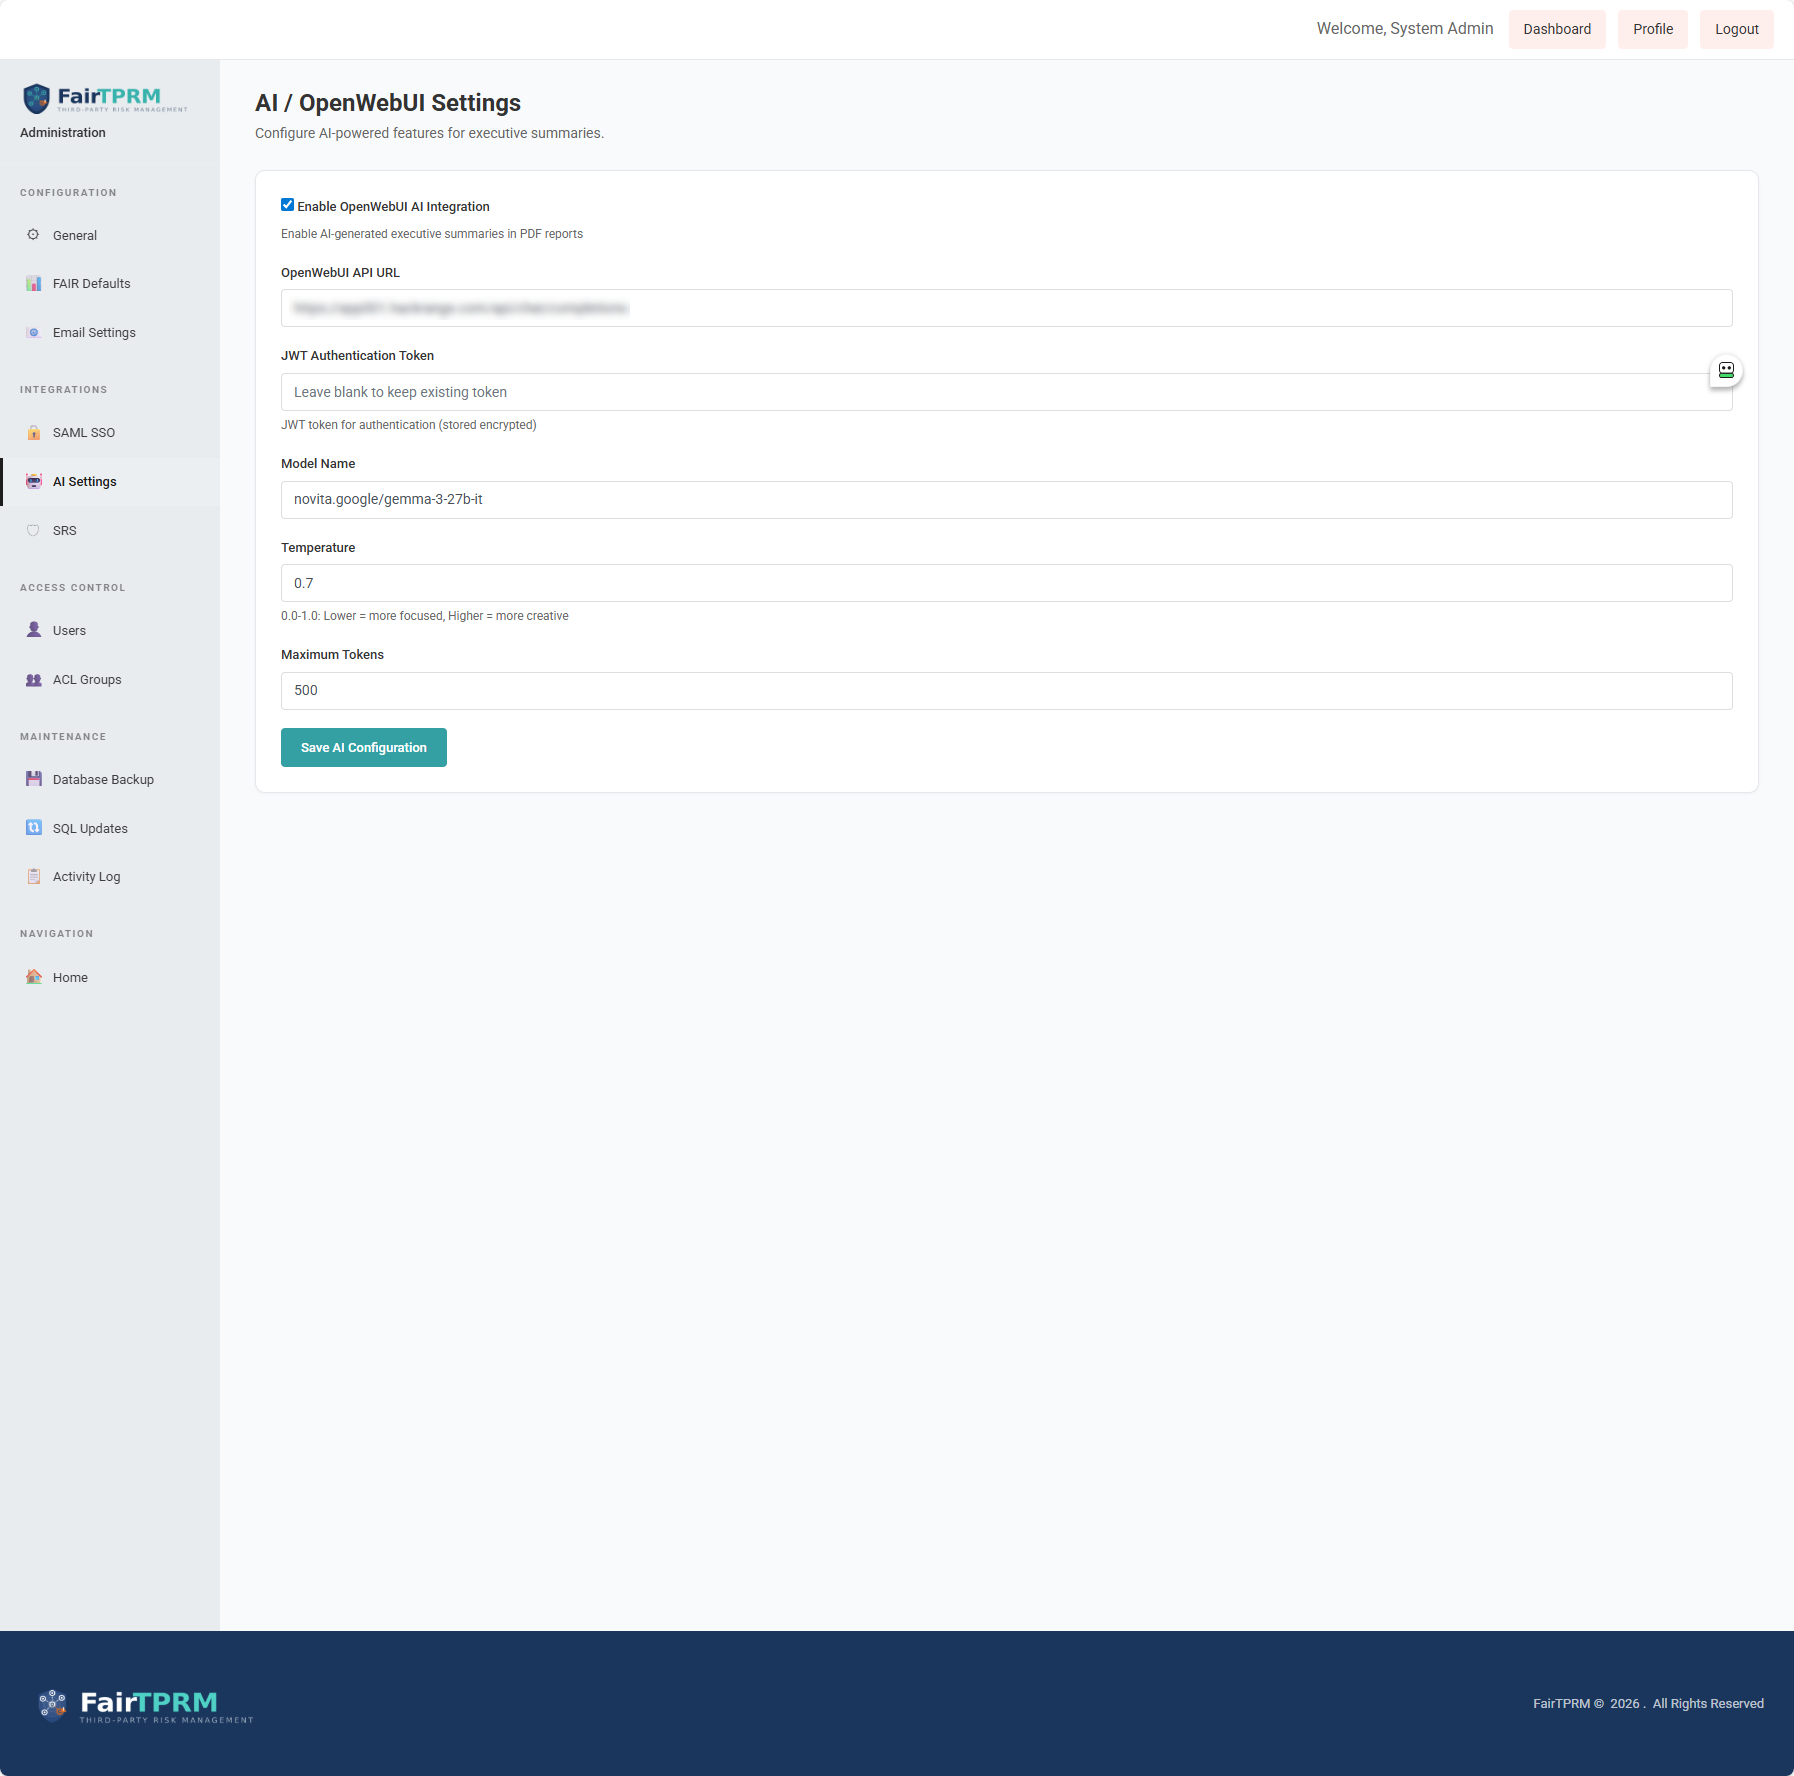
Task: Click the SAML SSO padlock icon
Action: (33, 433)
